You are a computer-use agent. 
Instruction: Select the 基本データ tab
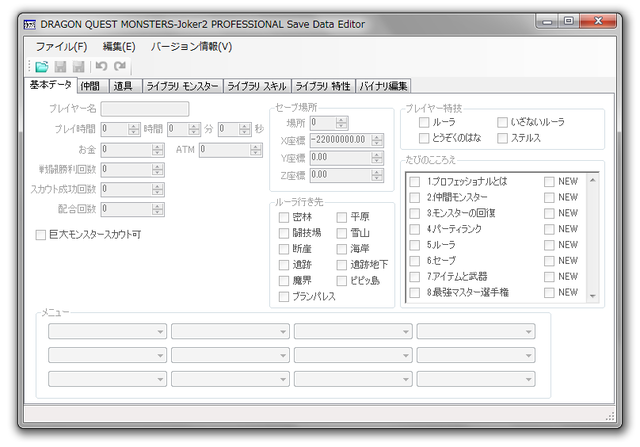pos(51,85)
